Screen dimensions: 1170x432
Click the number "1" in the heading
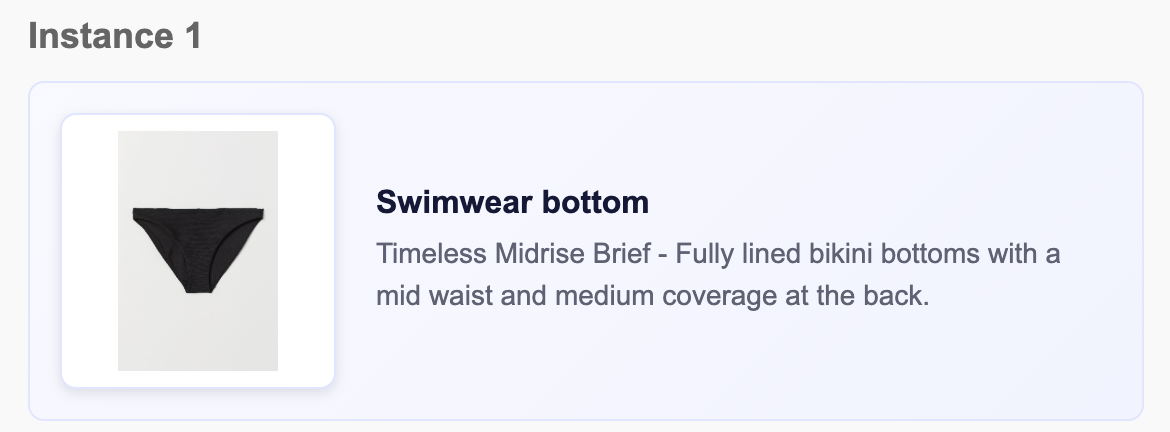click(191, 37)
